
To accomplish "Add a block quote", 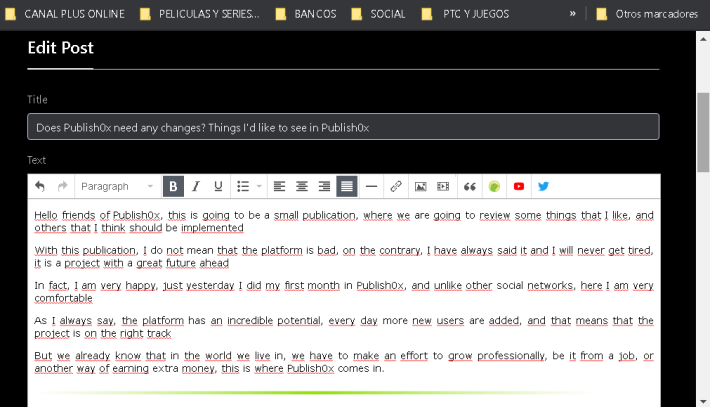I will tap(470, 186).
